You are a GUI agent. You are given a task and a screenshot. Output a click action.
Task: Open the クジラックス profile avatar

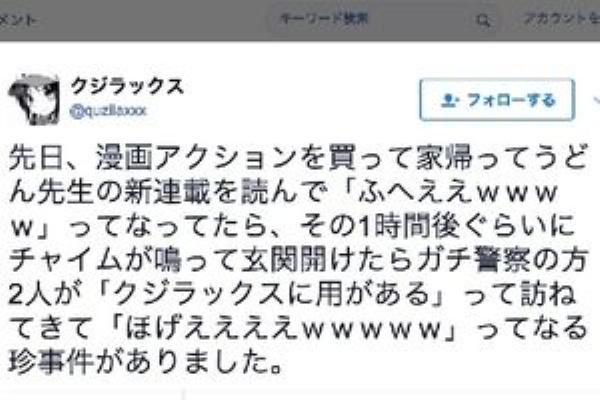[x=34, y=100]
